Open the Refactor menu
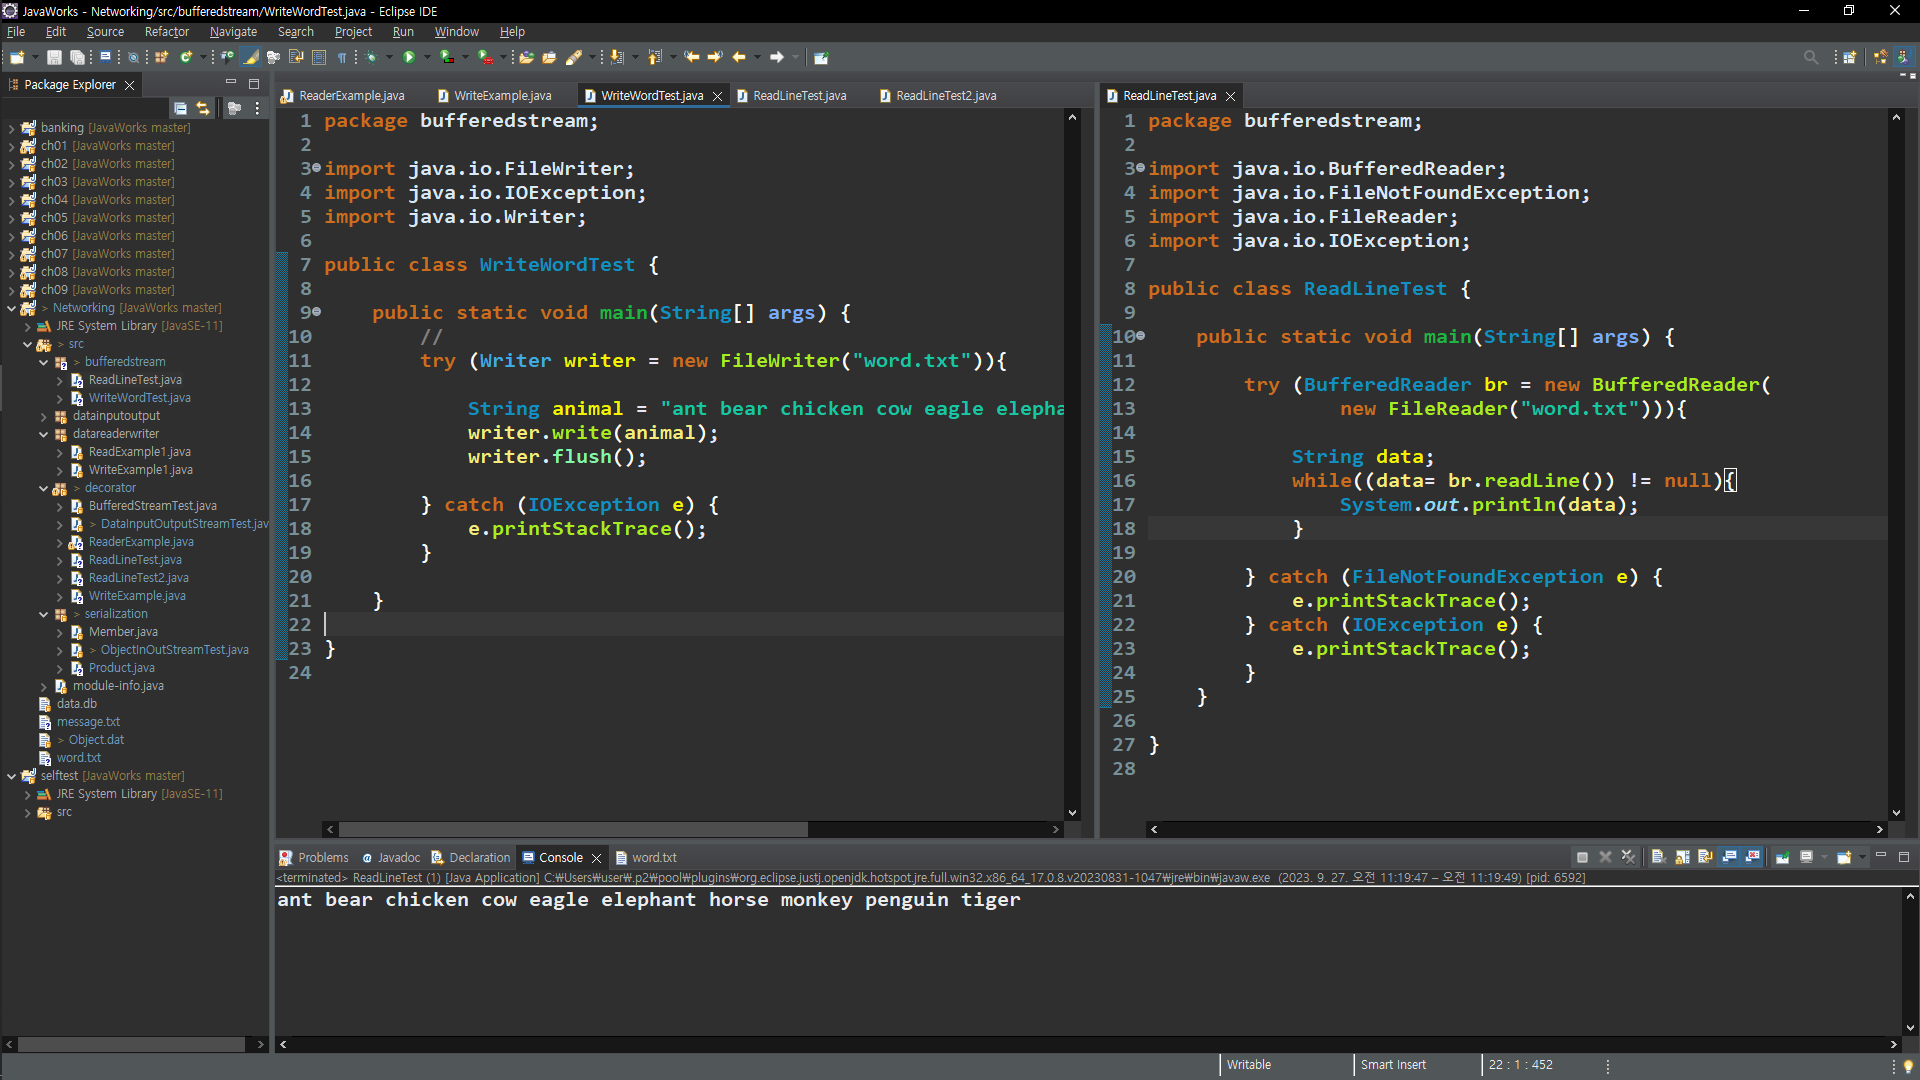The width and height of the screenshot is (1920, 1080). click(x=166, y=32)
